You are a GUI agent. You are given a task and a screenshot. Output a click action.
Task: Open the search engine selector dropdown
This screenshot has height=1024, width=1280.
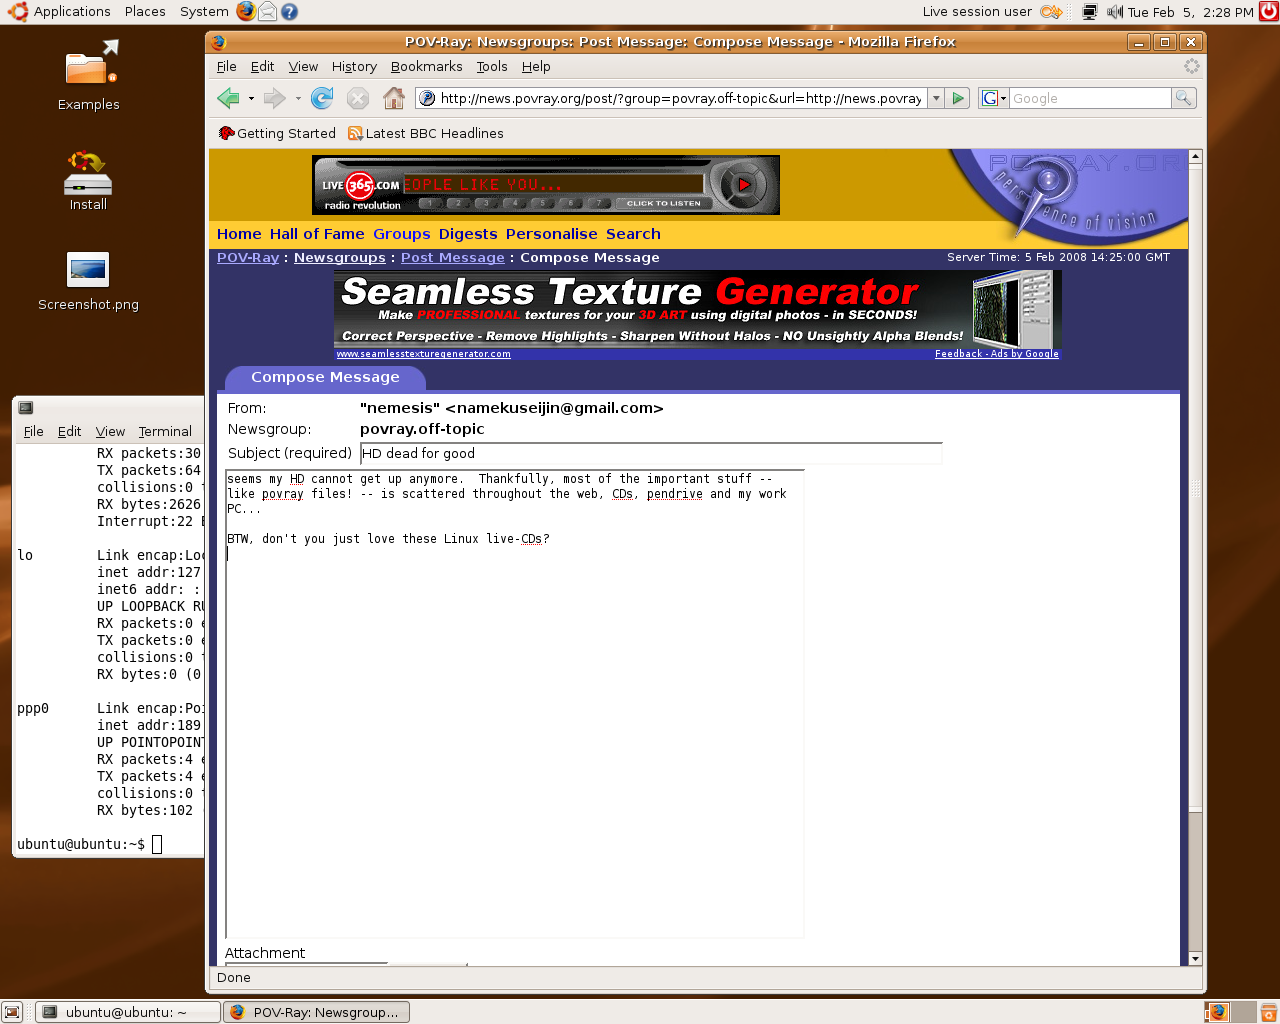pos(993,98)
